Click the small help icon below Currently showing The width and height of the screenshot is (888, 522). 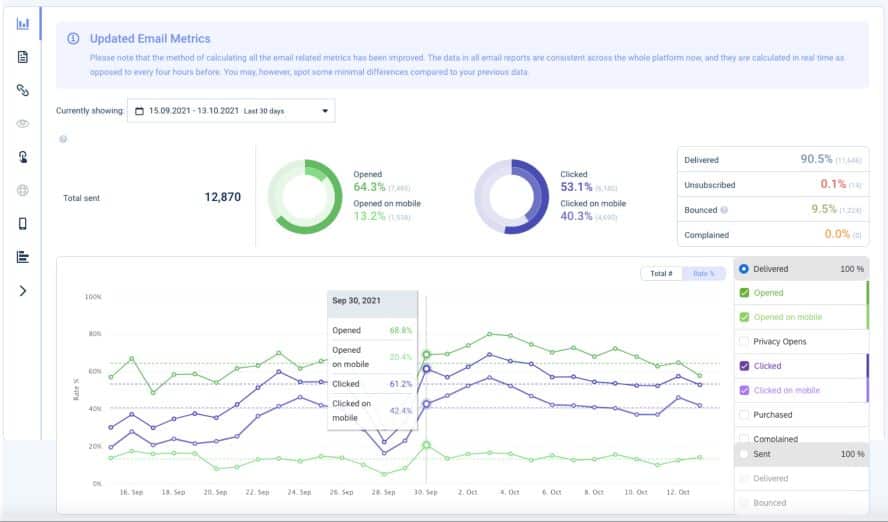pos(63,139)
